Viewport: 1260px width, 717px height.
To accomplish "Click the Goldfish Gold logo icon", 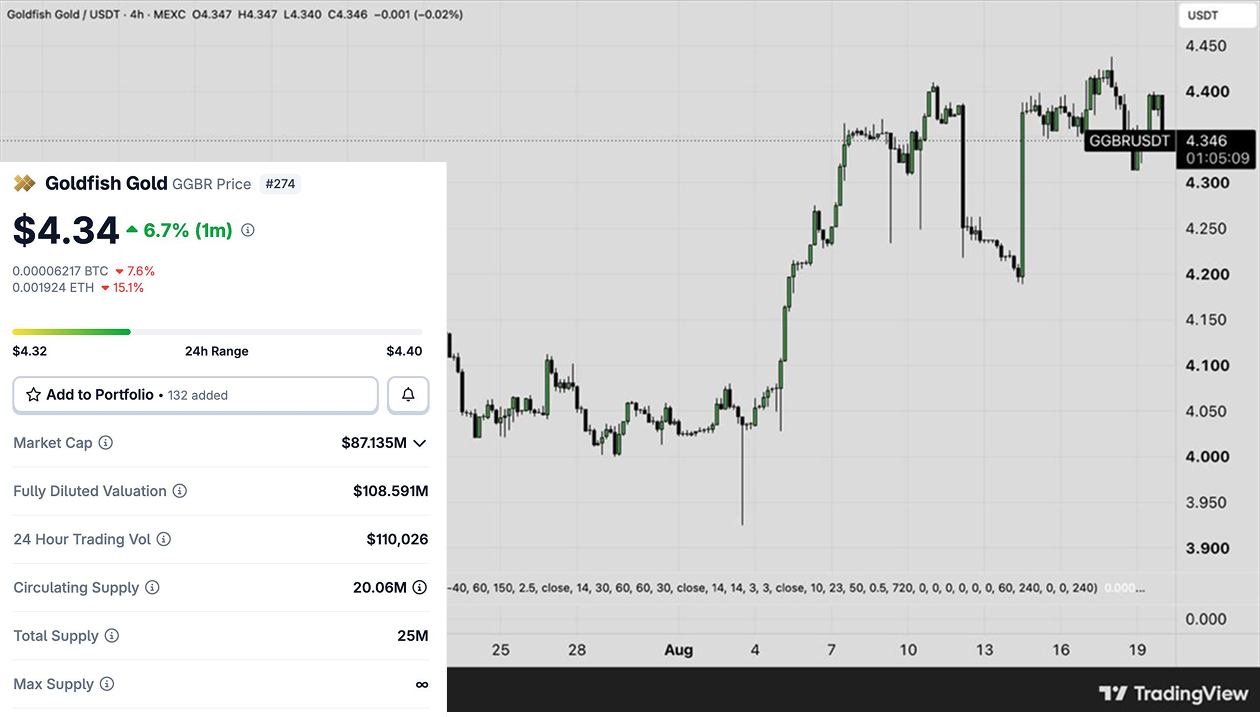I will (24, 184).
